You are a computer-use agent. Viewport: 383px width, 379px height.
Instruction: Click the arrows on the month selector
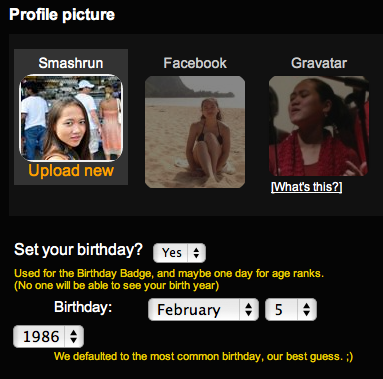(248, 310)
